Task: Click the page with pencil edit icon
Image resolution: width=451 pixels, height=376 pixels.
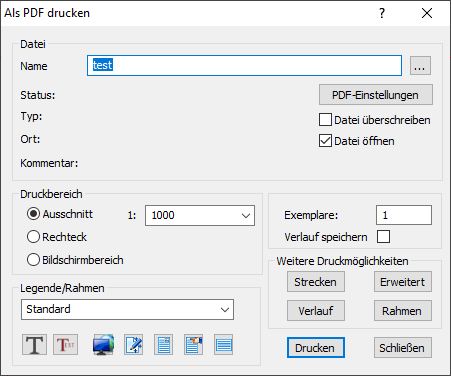Action: (x=133, y=345)
